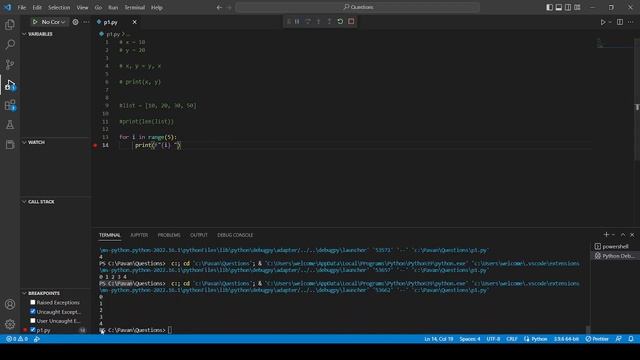Toggle the User Uncaught Exceptions checkbox

pos(33,321)
